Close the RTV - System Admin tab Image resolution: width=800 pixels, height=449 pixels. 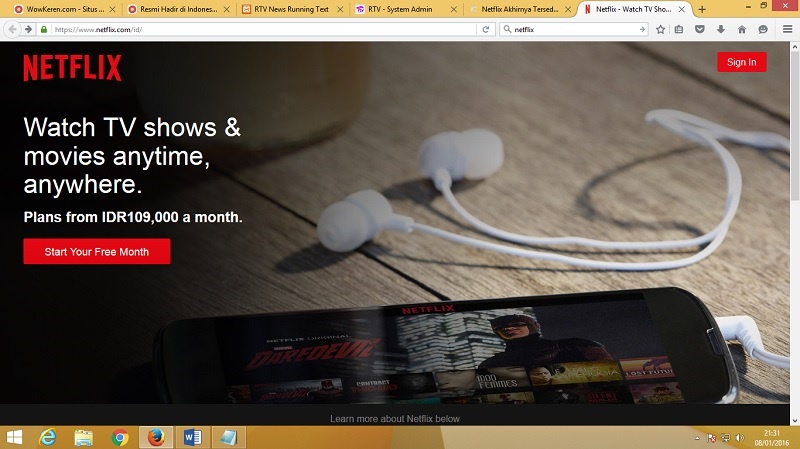454,9
